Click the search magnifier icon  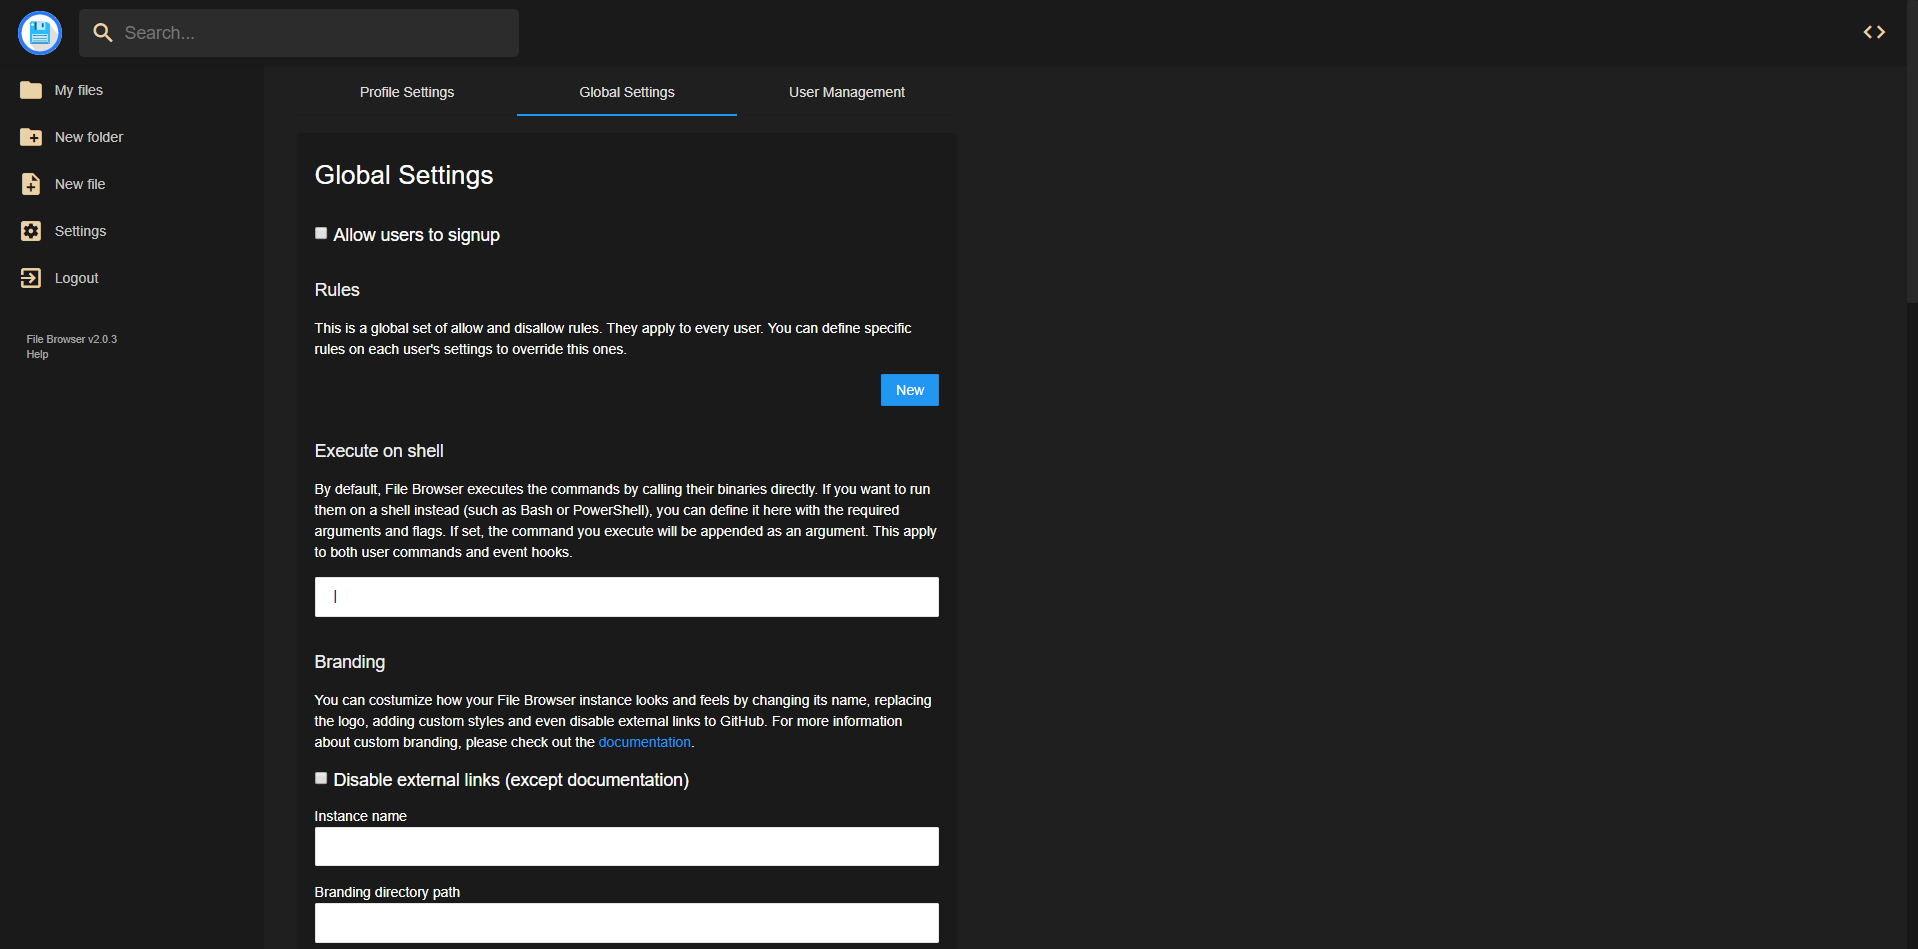(x=102, y=33)
